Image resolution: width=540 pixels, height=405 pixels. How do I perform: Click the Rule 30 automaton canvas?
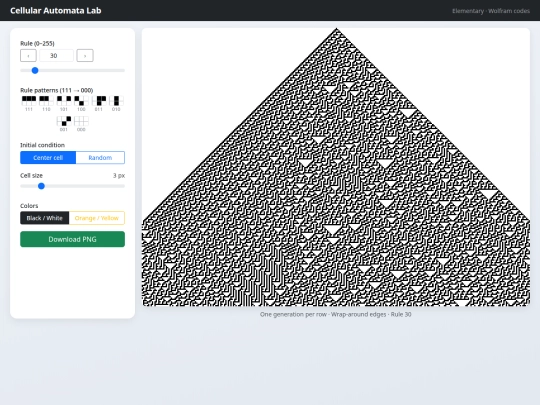coord(336,167)
